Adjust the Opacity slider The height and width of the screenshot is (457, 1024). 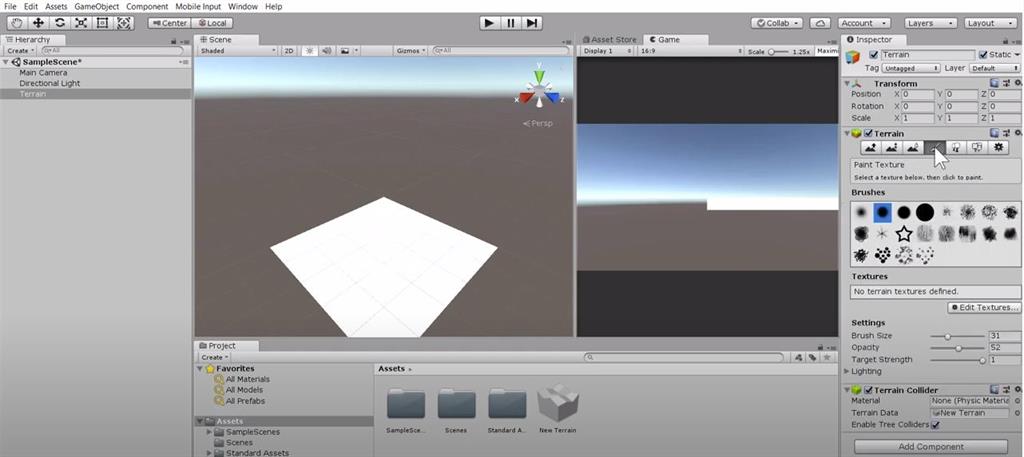coord(957,347)
